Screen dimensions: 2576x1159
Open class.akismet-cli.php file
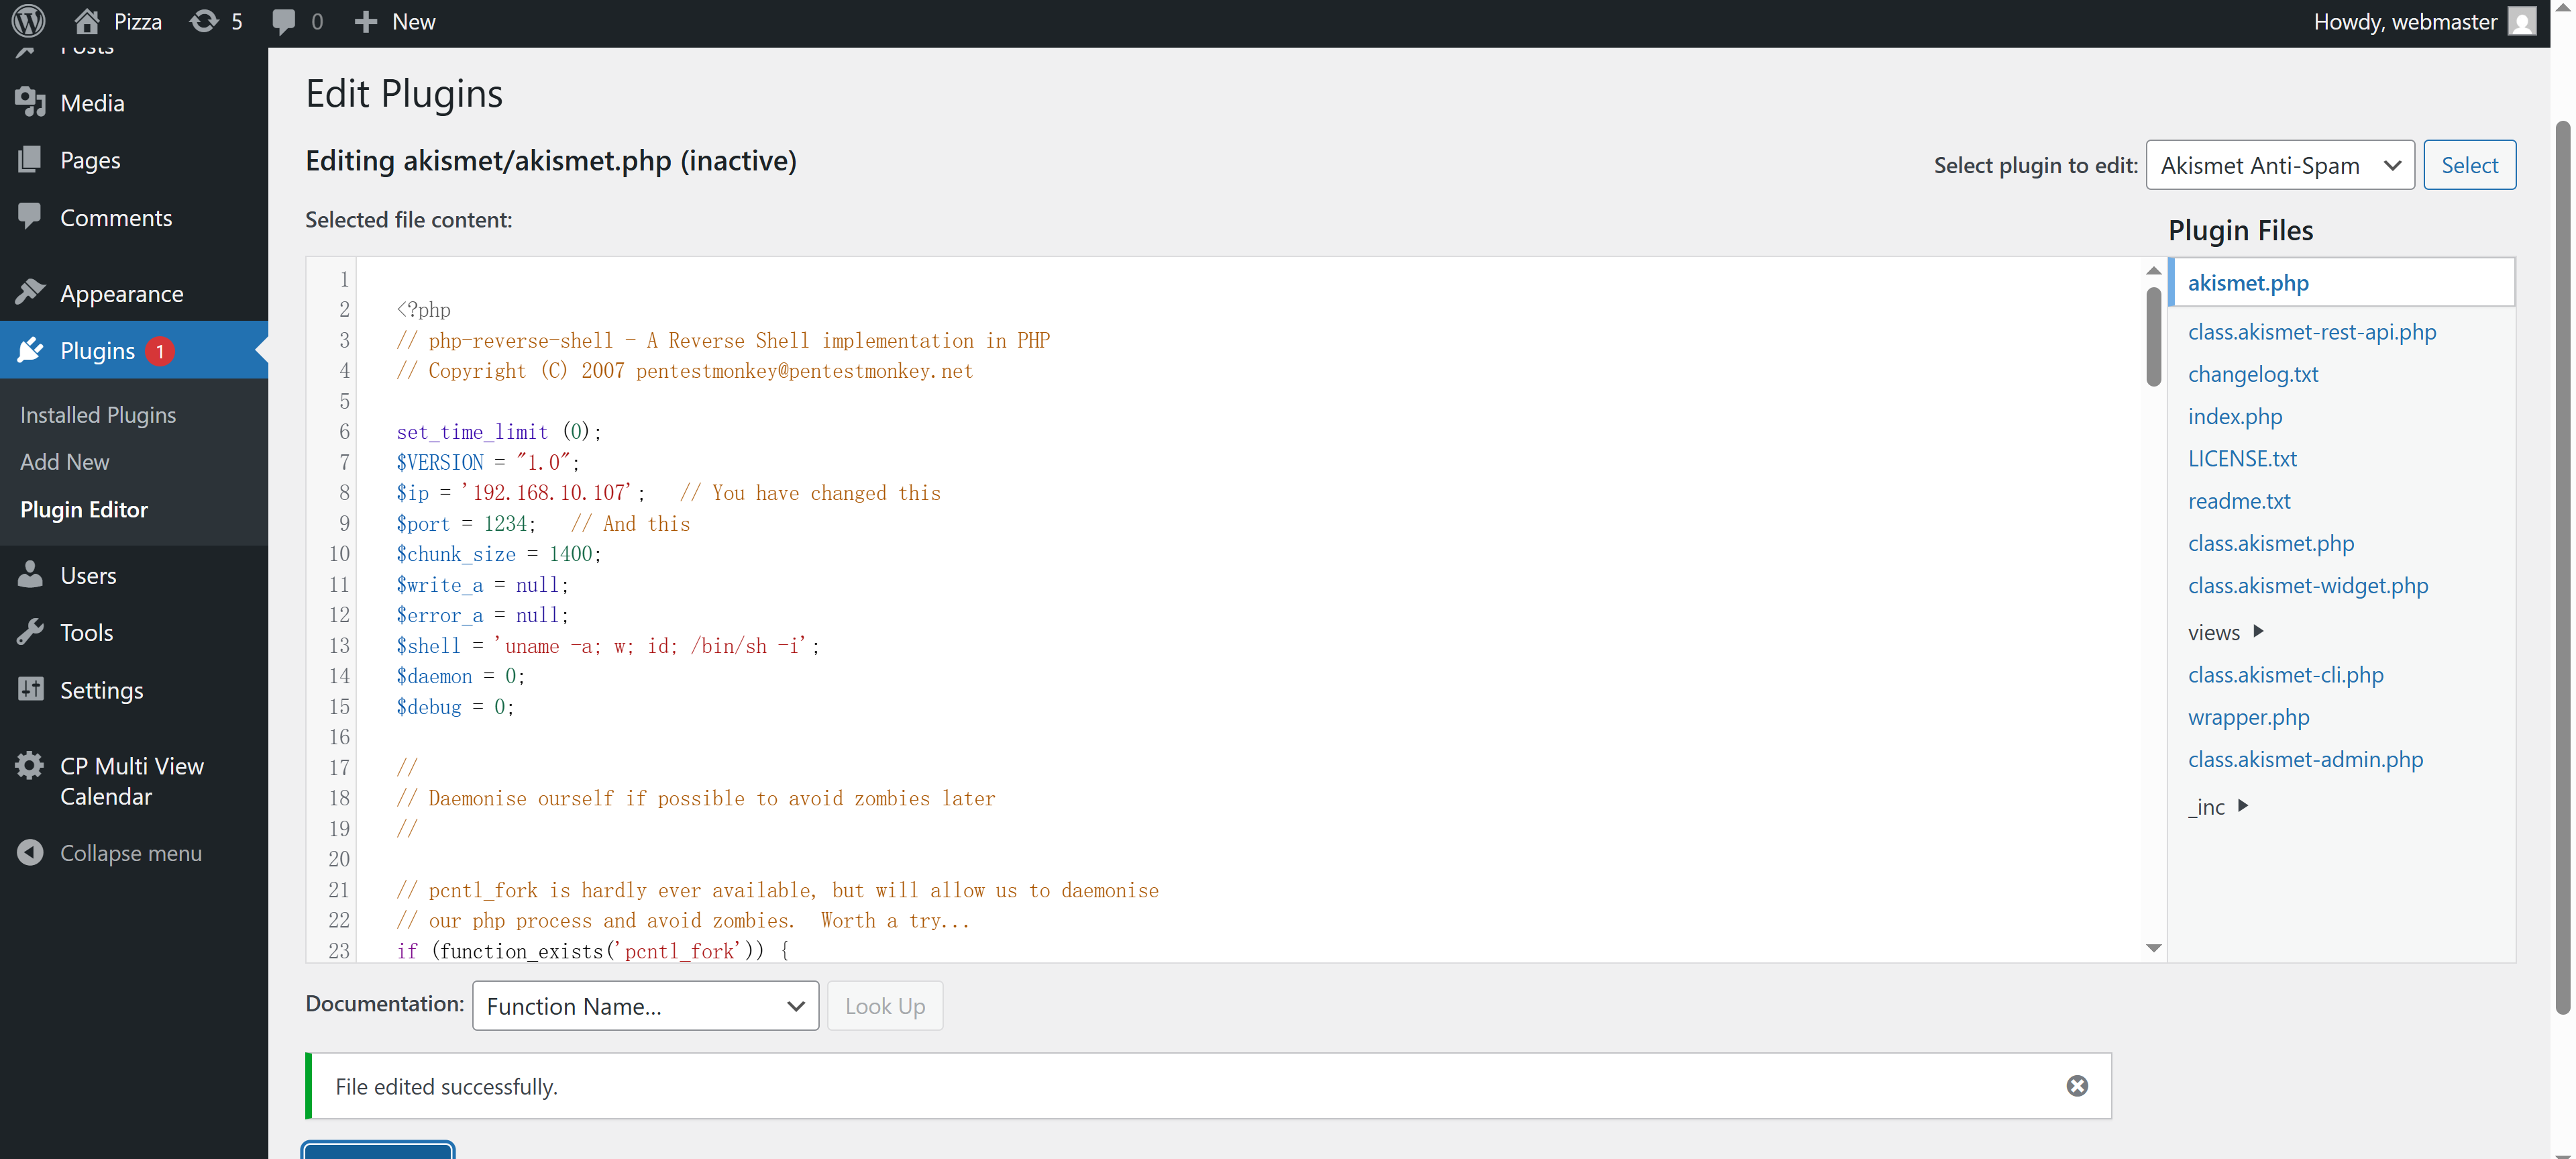(x=2285, y=675)
